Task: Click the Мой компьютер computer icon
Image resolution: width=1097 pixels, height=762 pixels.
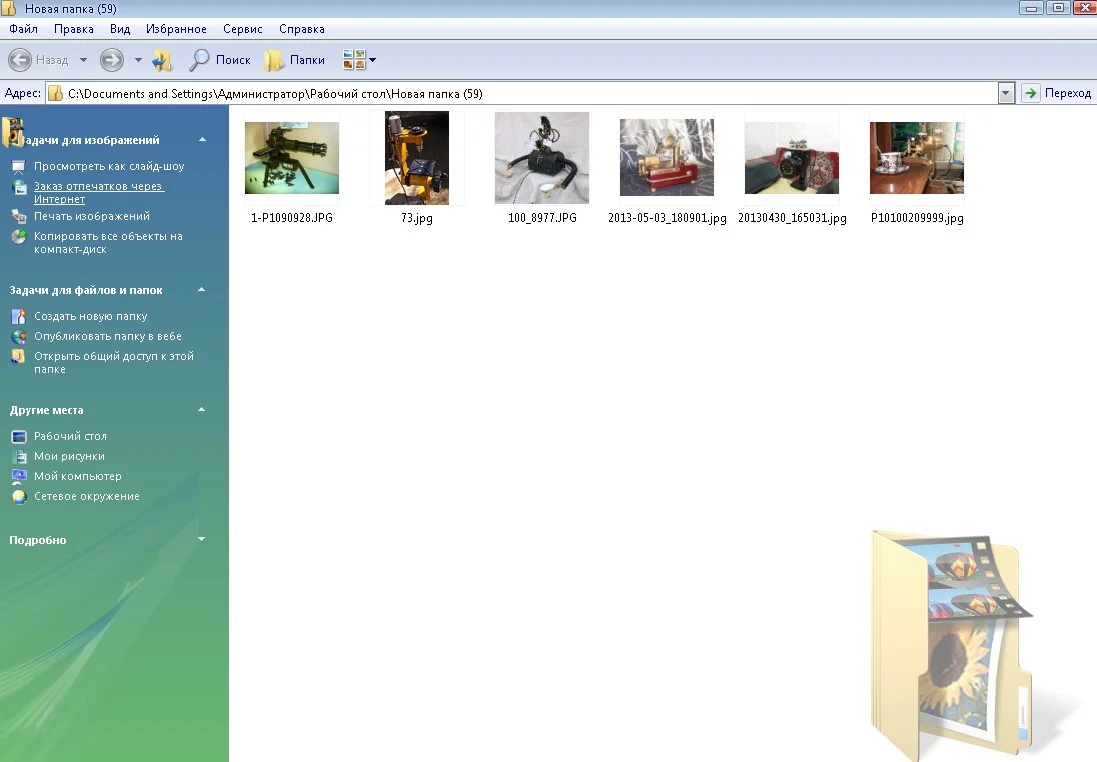Action: tap(19, 477)
